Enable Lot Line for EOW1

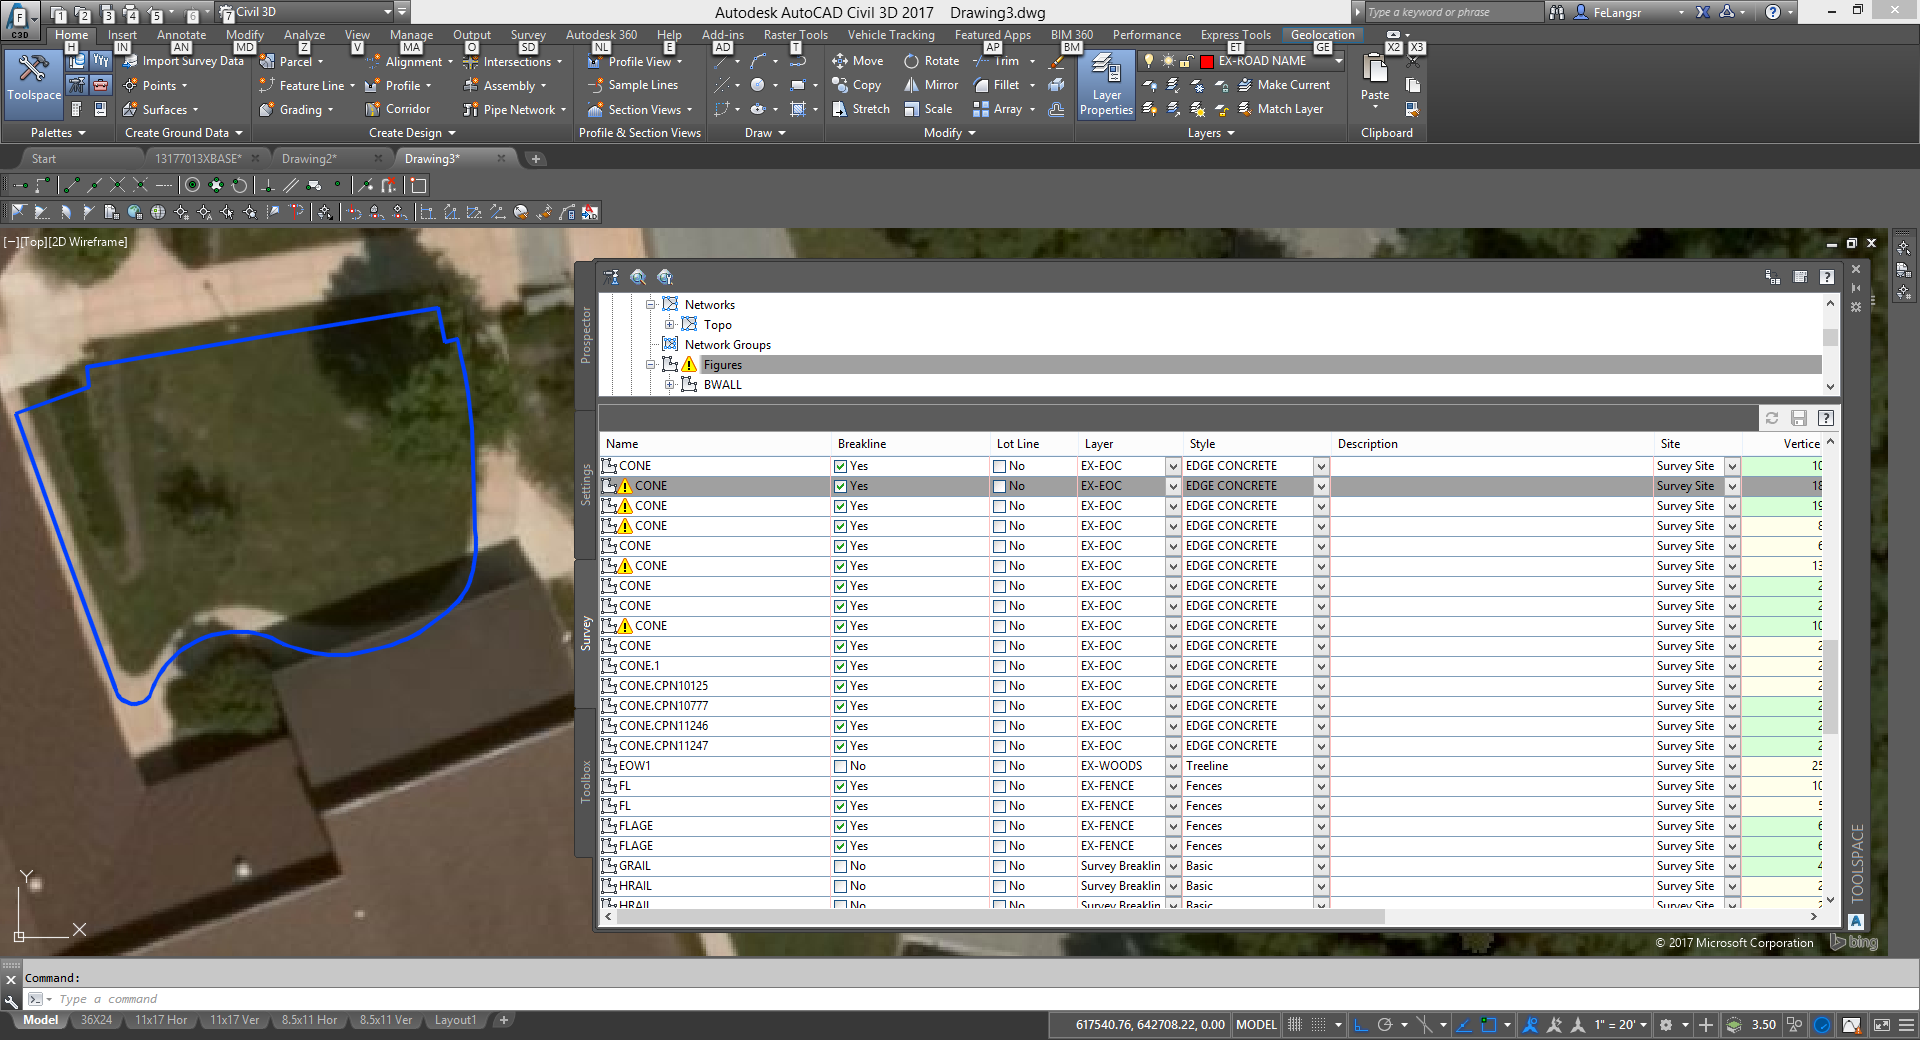coord(998,766)
